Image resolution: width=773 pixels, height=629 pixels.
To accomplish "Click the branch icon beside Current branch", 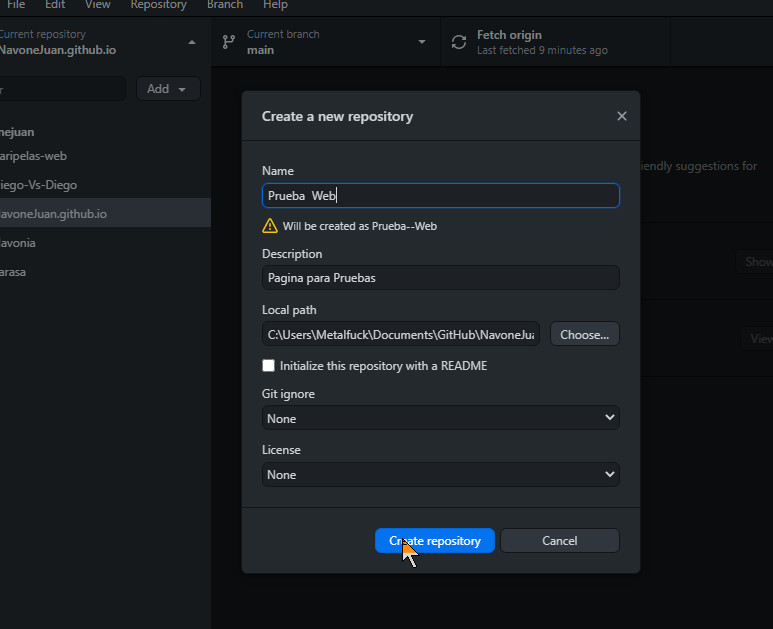I will point(229,42).
